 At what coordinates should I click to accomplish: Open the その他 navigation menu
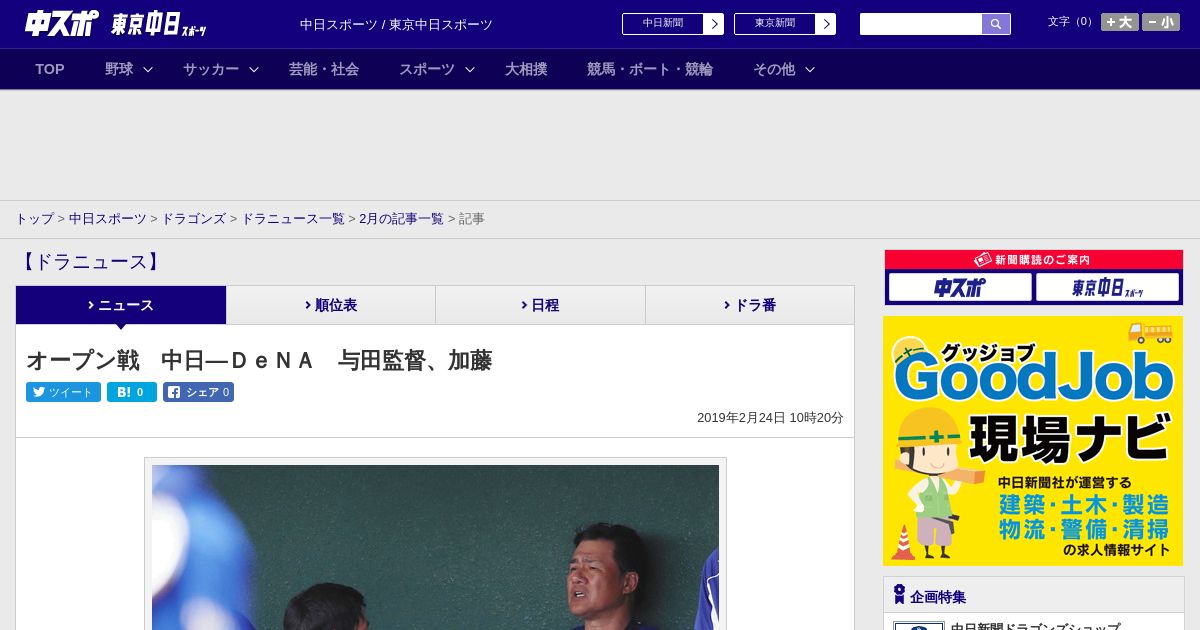coord(774,69)
